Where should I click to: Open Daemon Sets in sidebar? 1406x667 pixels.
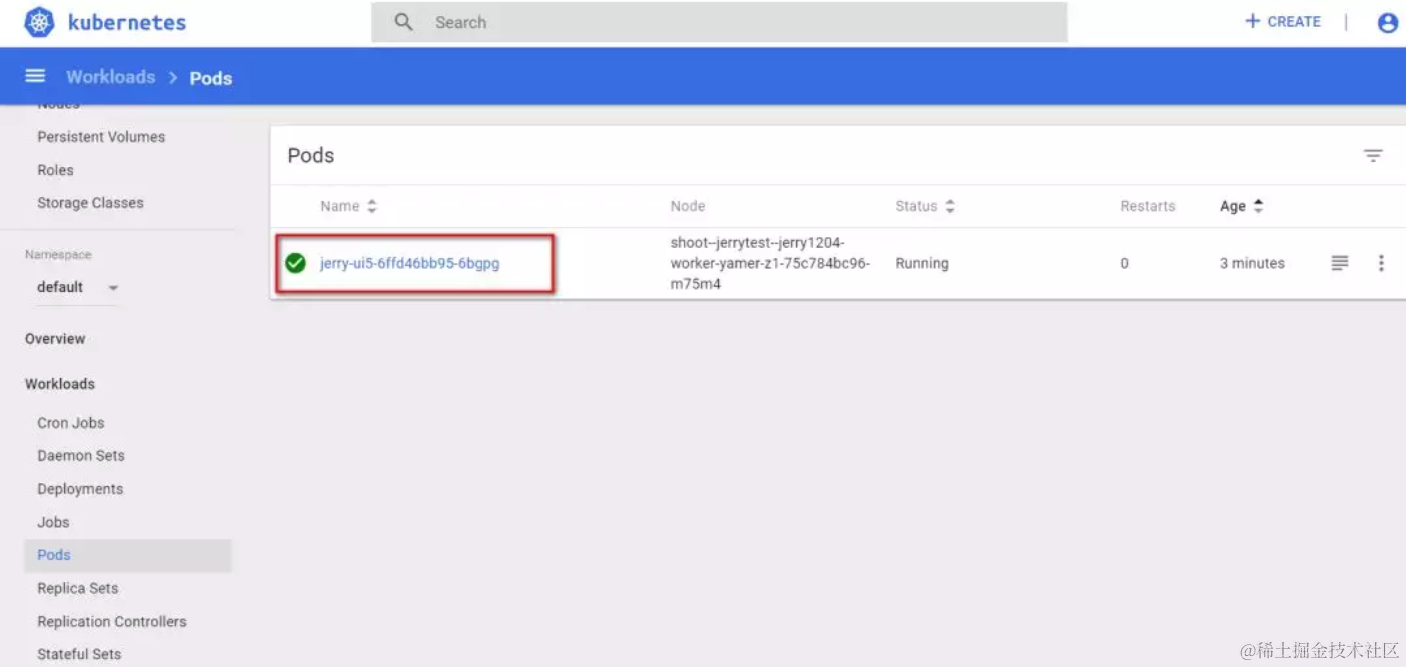click(x=81, y=456)
